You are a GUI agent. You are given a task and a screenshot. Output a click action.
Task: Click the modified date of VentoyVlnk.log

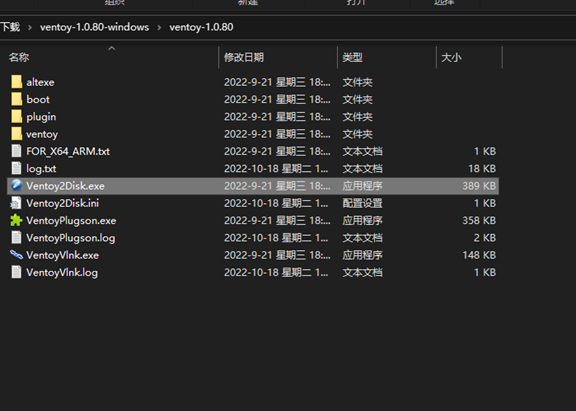click(x=276, y=272)
